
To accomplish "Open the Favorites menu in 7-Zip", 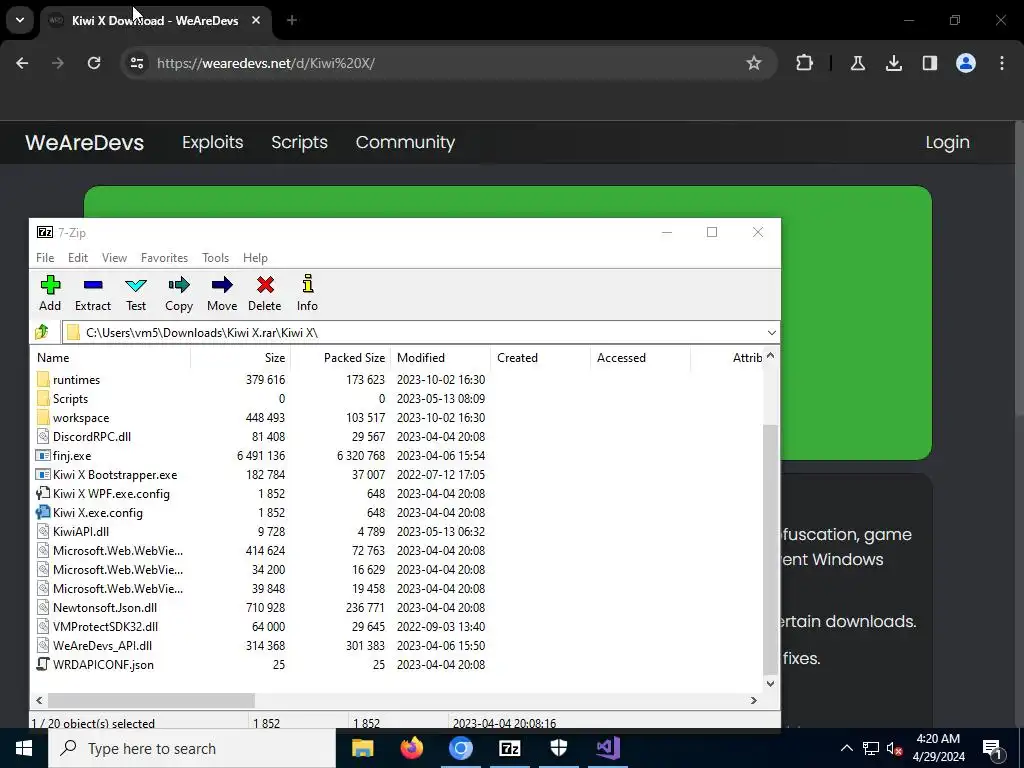I will 165,258.
